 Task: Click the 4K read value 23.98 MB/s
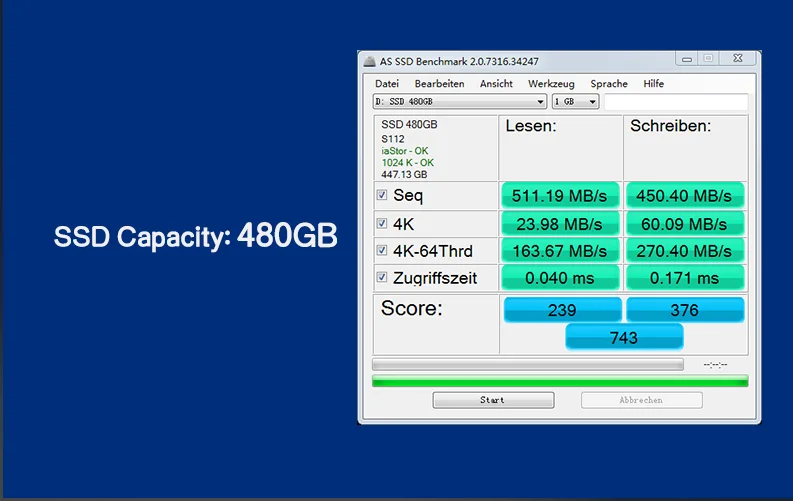[x=560, y=224]
